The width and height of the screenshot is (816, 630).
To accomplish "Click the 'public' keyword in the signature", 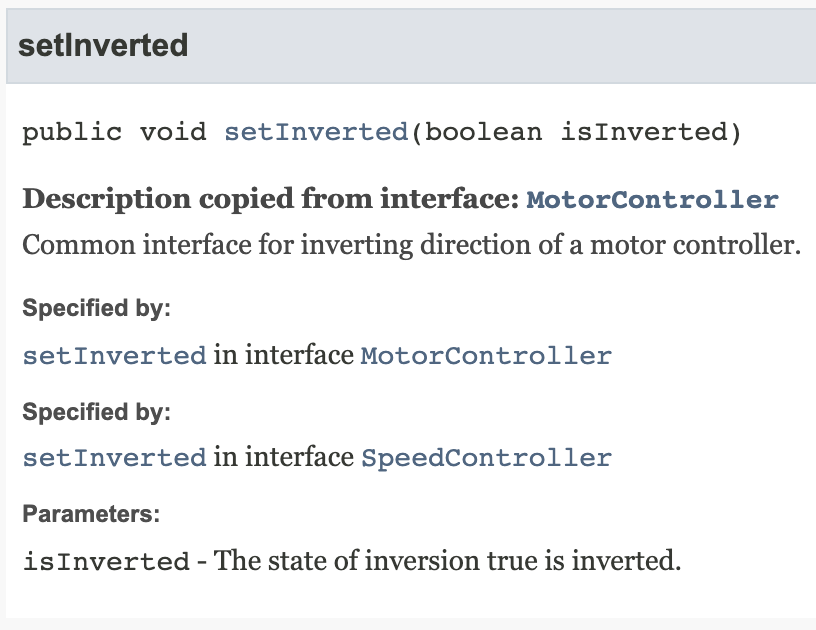I will pos(72,132).
